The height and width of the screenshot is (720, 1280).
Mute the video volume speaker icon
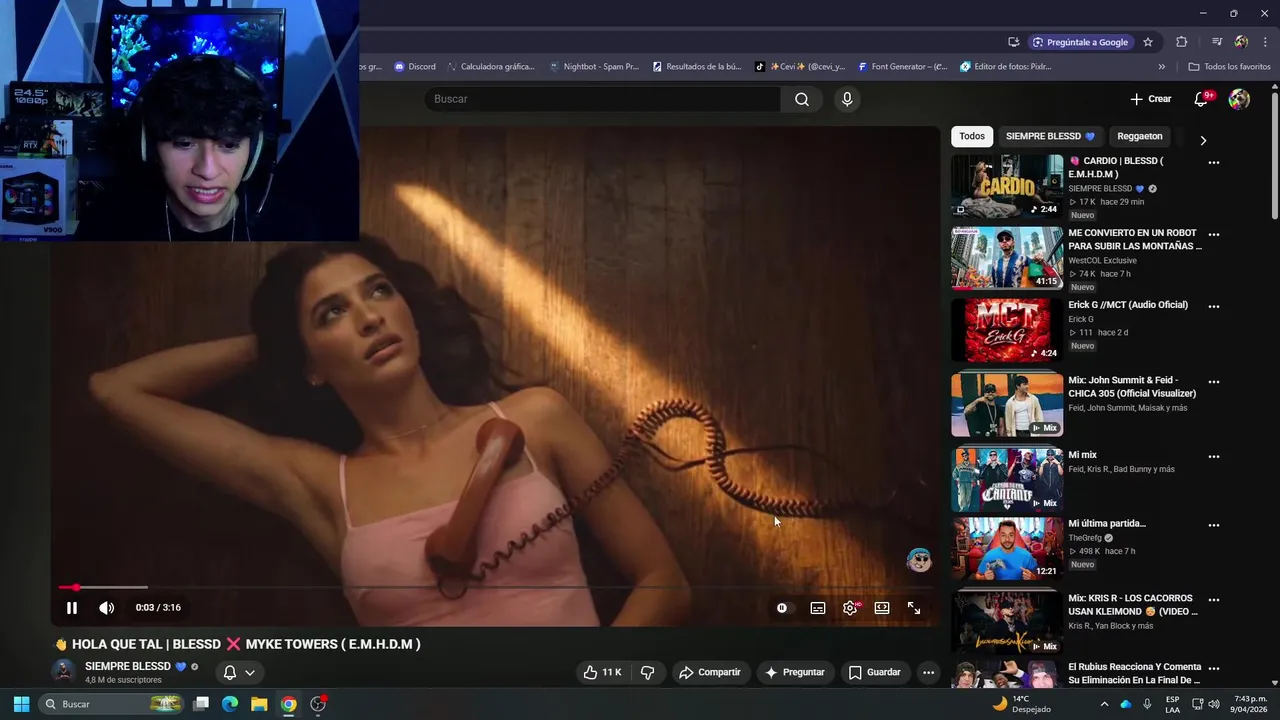pyautogui.click(x=107, y=608)
